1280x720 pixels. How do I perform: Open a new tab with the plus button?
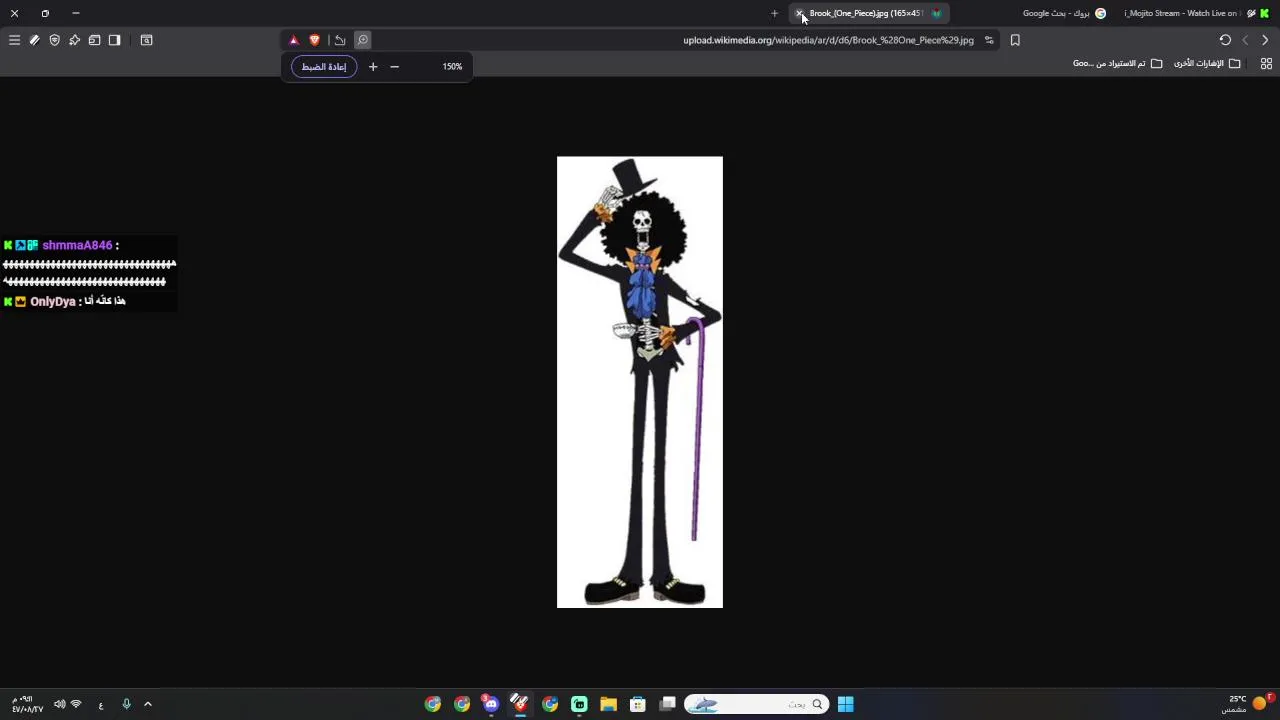774,13
